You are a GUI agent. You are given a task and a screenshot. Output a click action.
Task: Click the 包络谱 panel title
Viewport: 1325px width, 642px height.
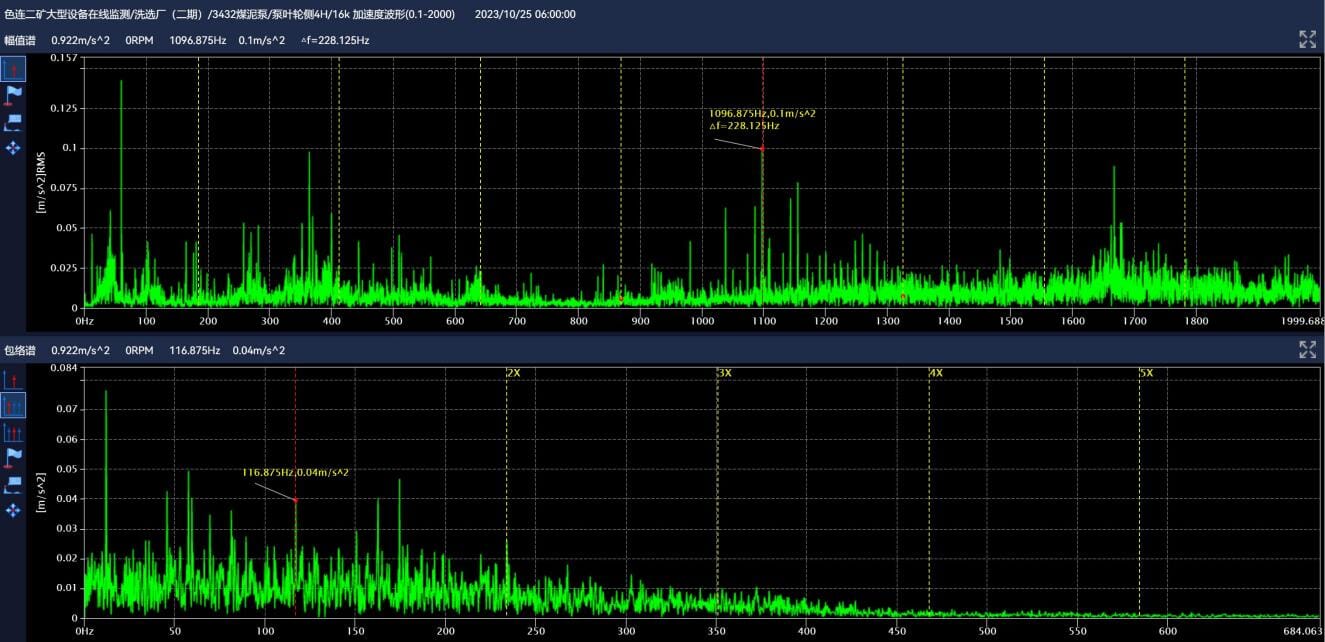coord(19,351)
